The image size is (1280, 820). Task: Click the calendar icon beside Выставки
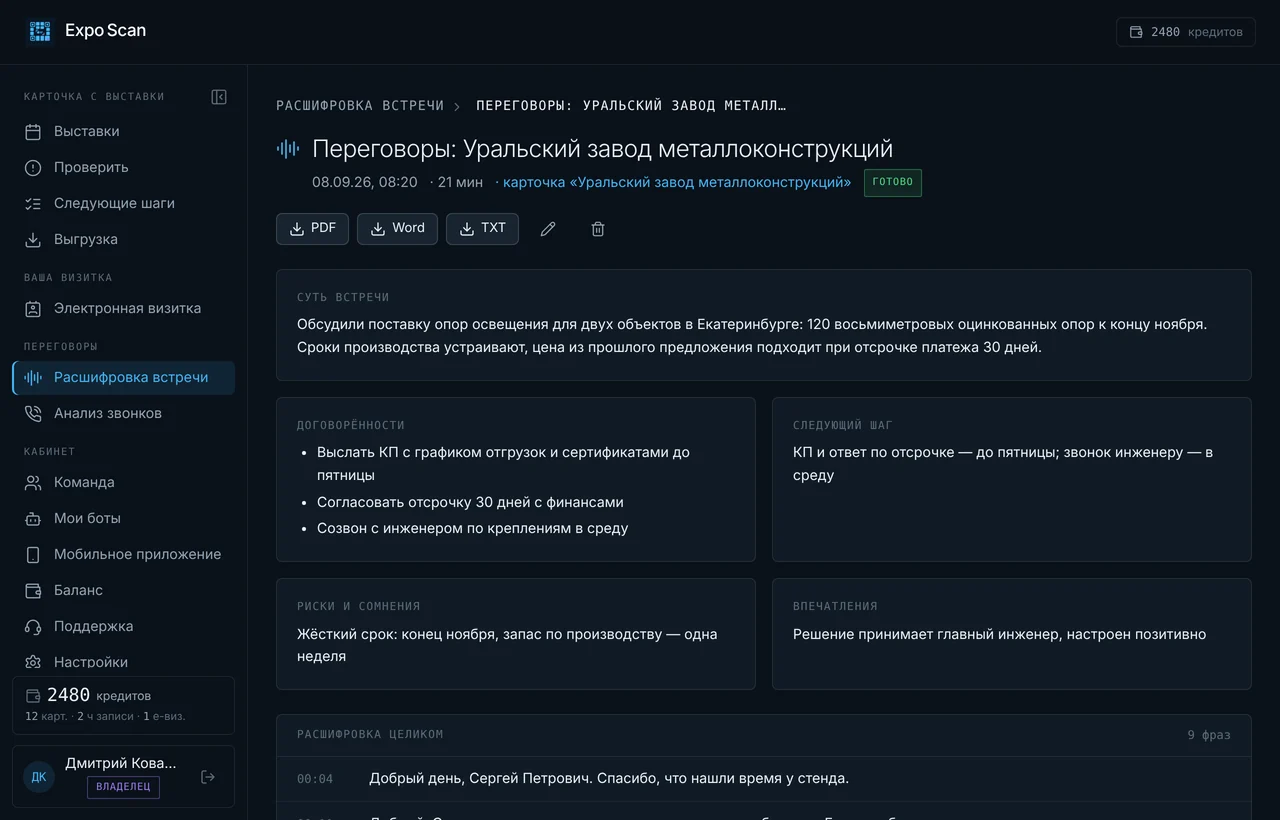(x=33, y=132)
